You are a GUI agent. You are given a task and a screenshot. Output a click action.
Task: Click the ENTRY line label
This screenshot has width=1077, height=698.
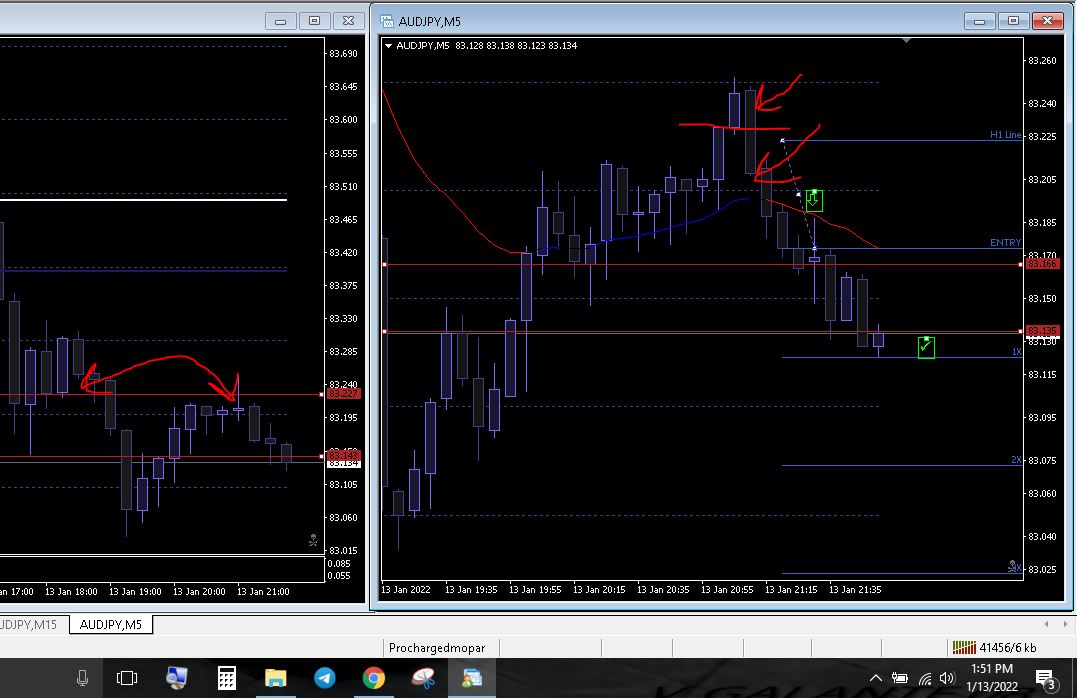click(1005, 243)
